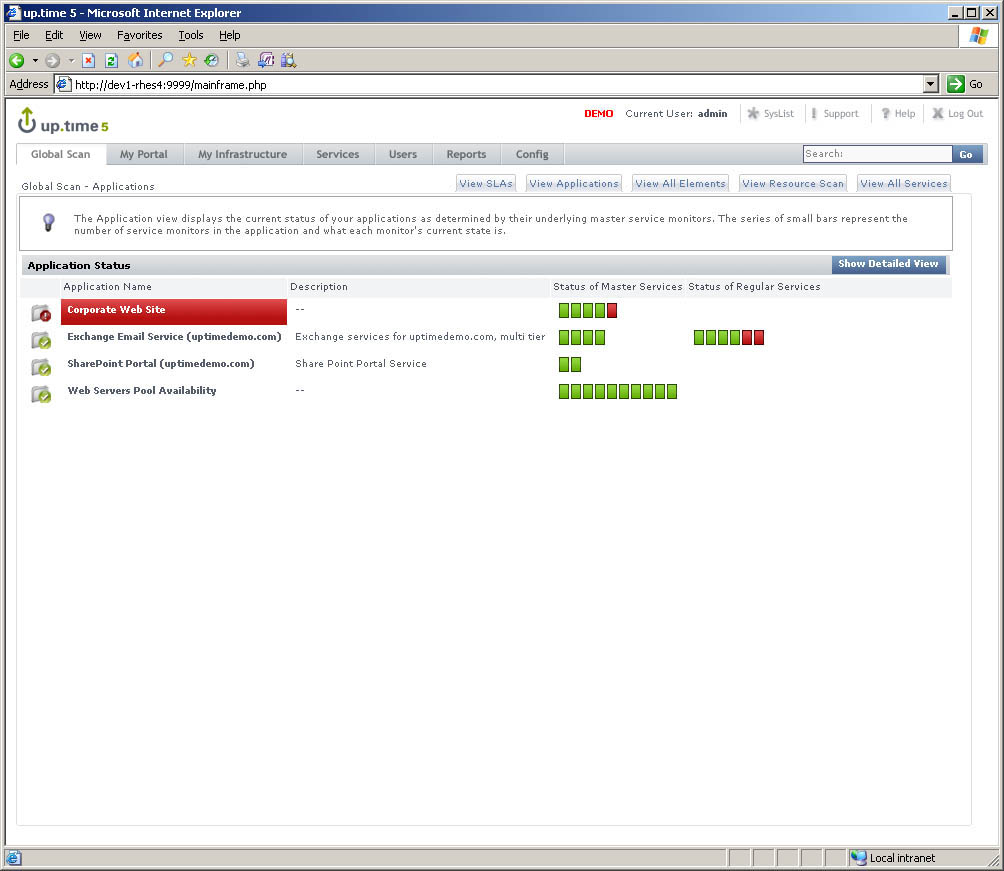Open the File menu
This screenshot has height=871, width=1004.
21,35
